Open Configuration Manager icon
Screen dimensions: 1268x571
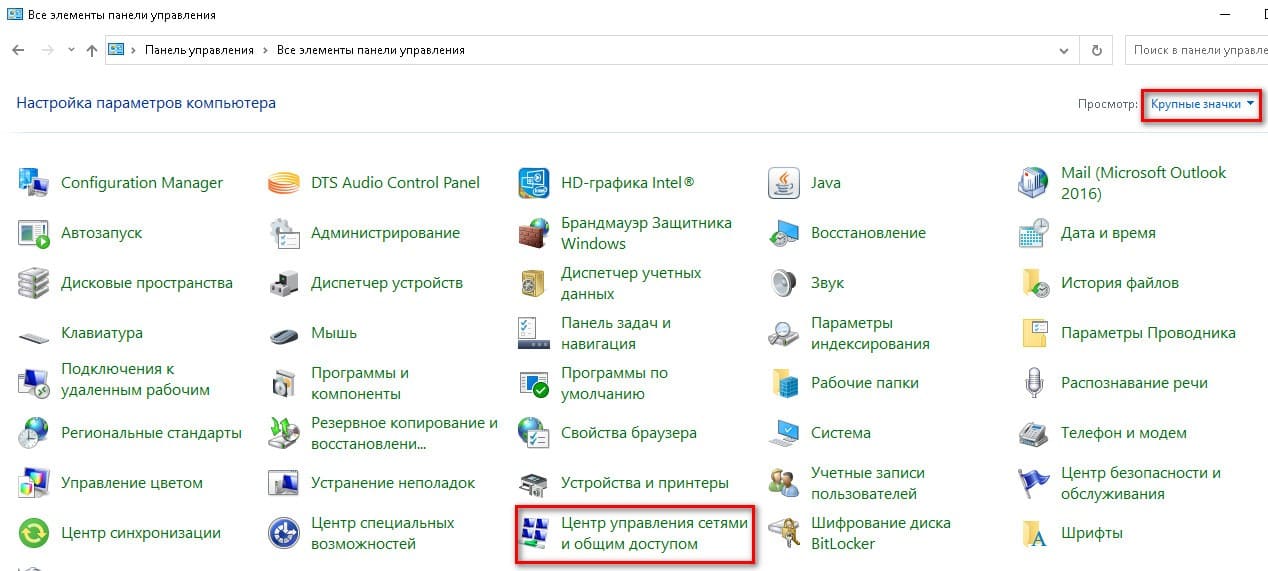click(x=34, y=183)
